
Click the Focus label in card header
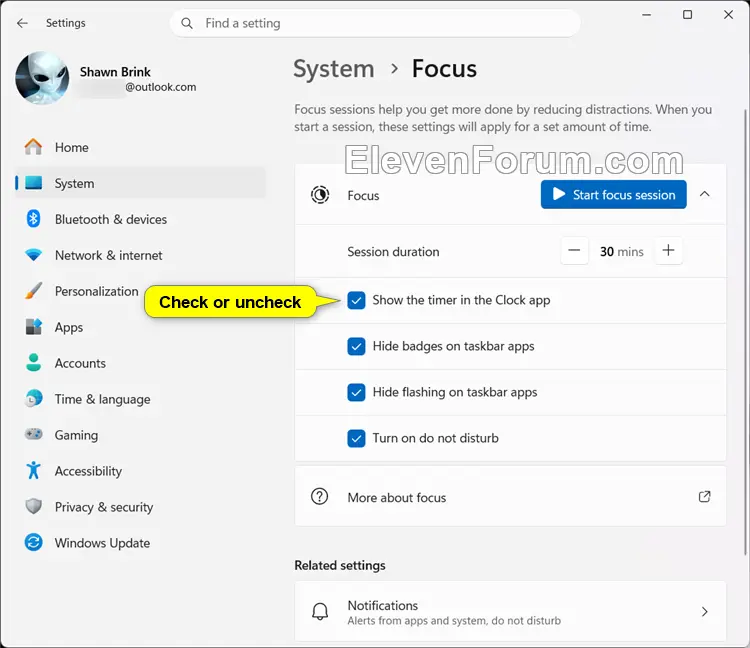coord(363,195)
